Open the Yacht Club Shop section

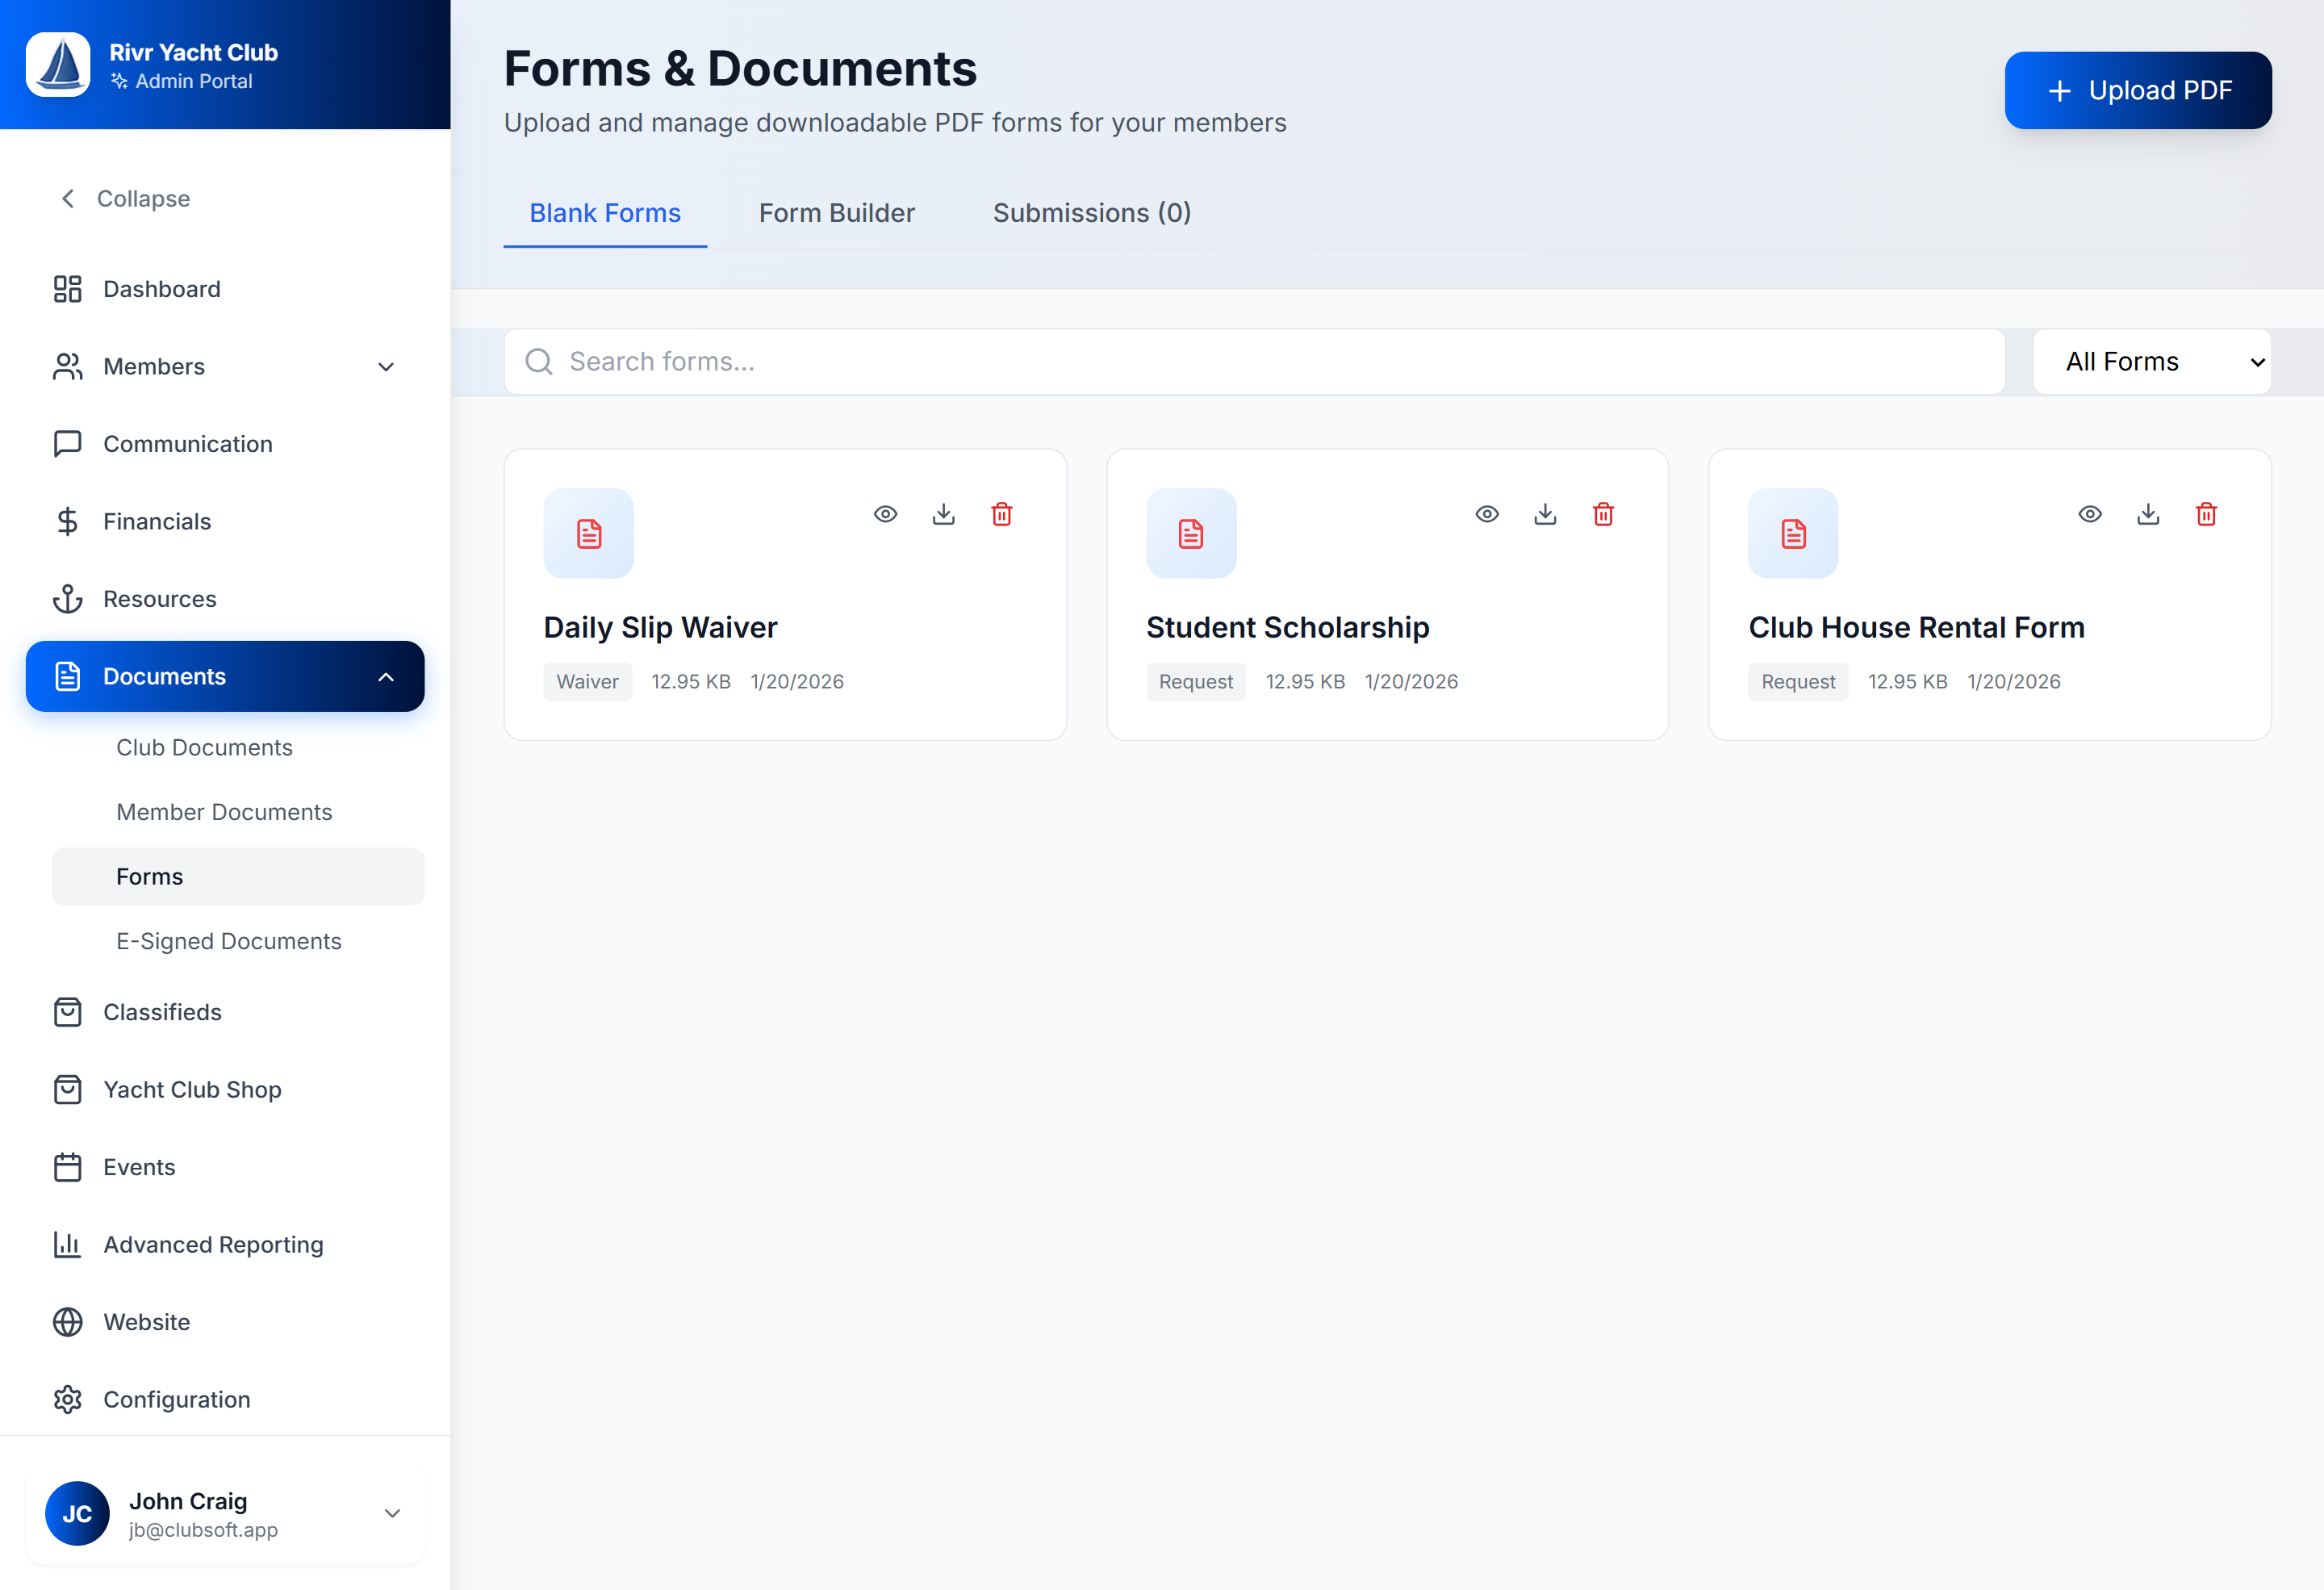191,1089
